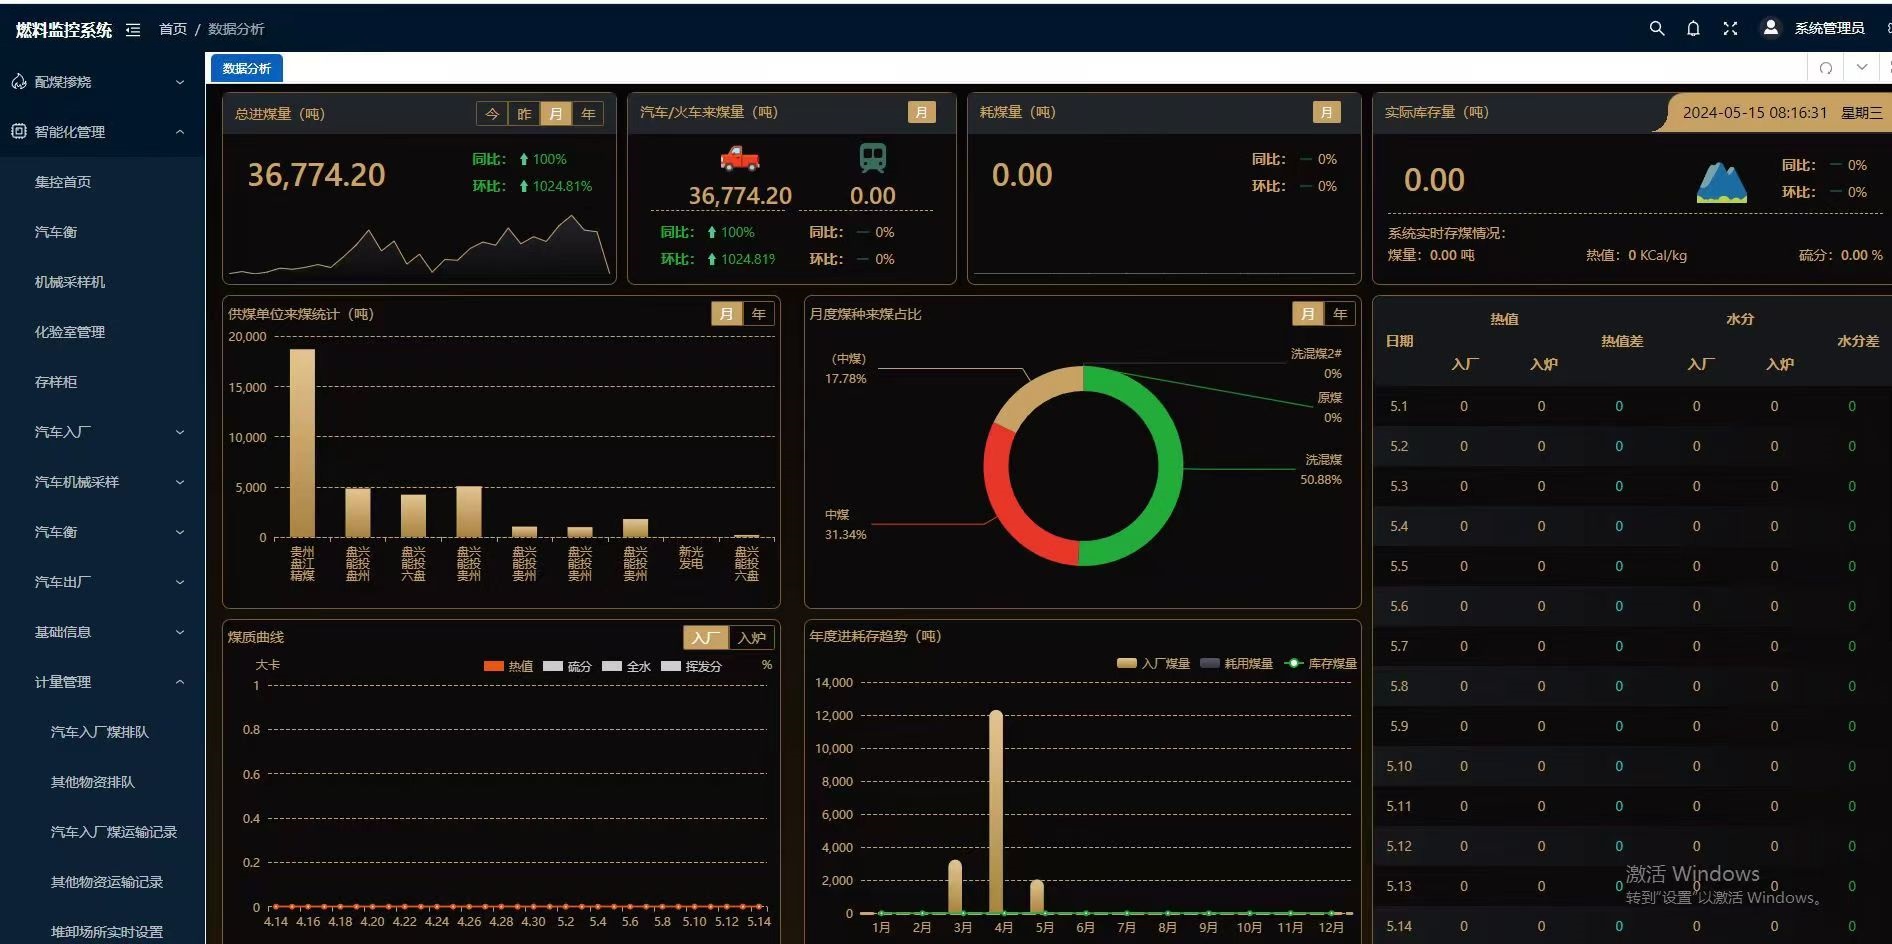Collapse the 智能化管理 sidebar section
This screenshot has width=1892, height=944.
(100, 132)
